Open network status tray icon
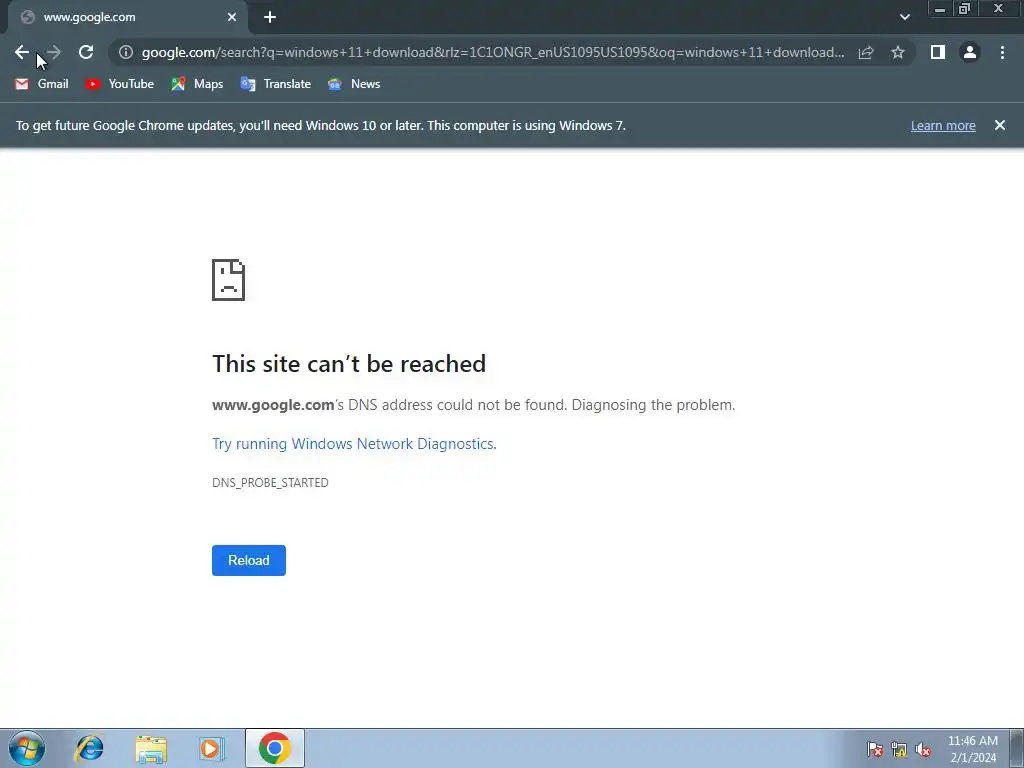The width and height of the screenshot is (1024, 768). tap(899, 750)
